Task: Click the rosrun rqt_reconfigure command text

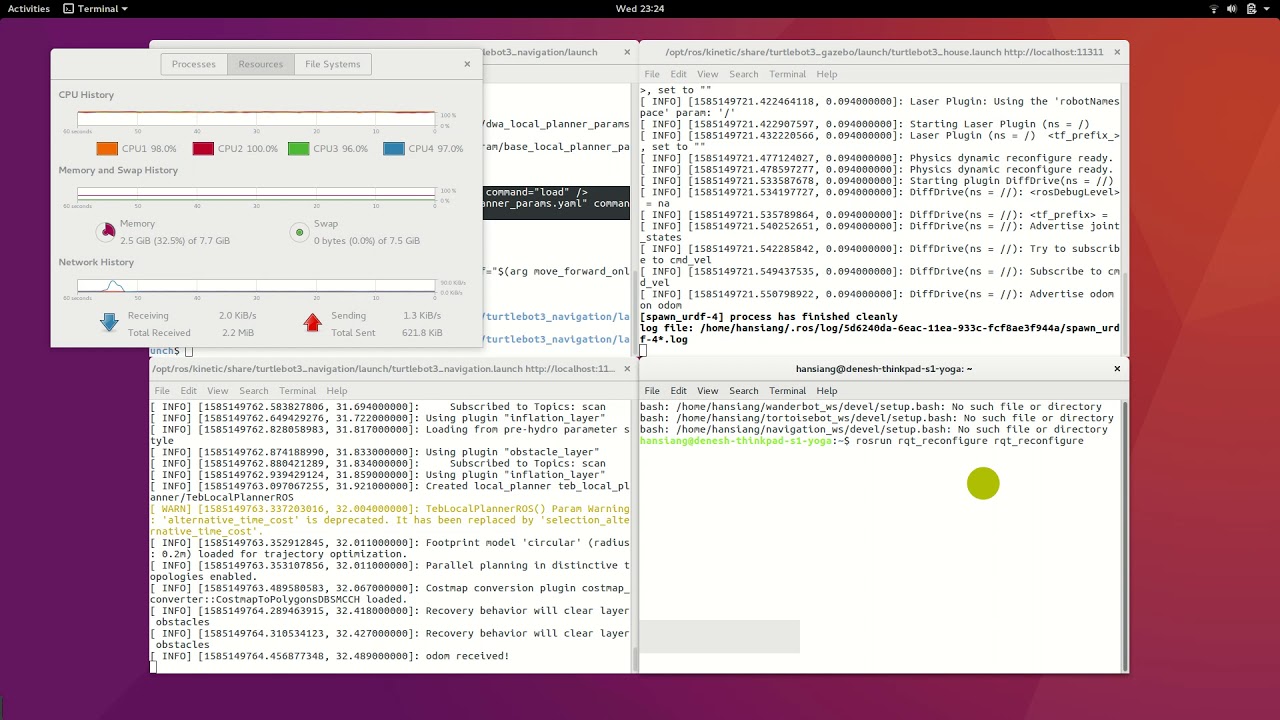Action: [x=970, y=441]
